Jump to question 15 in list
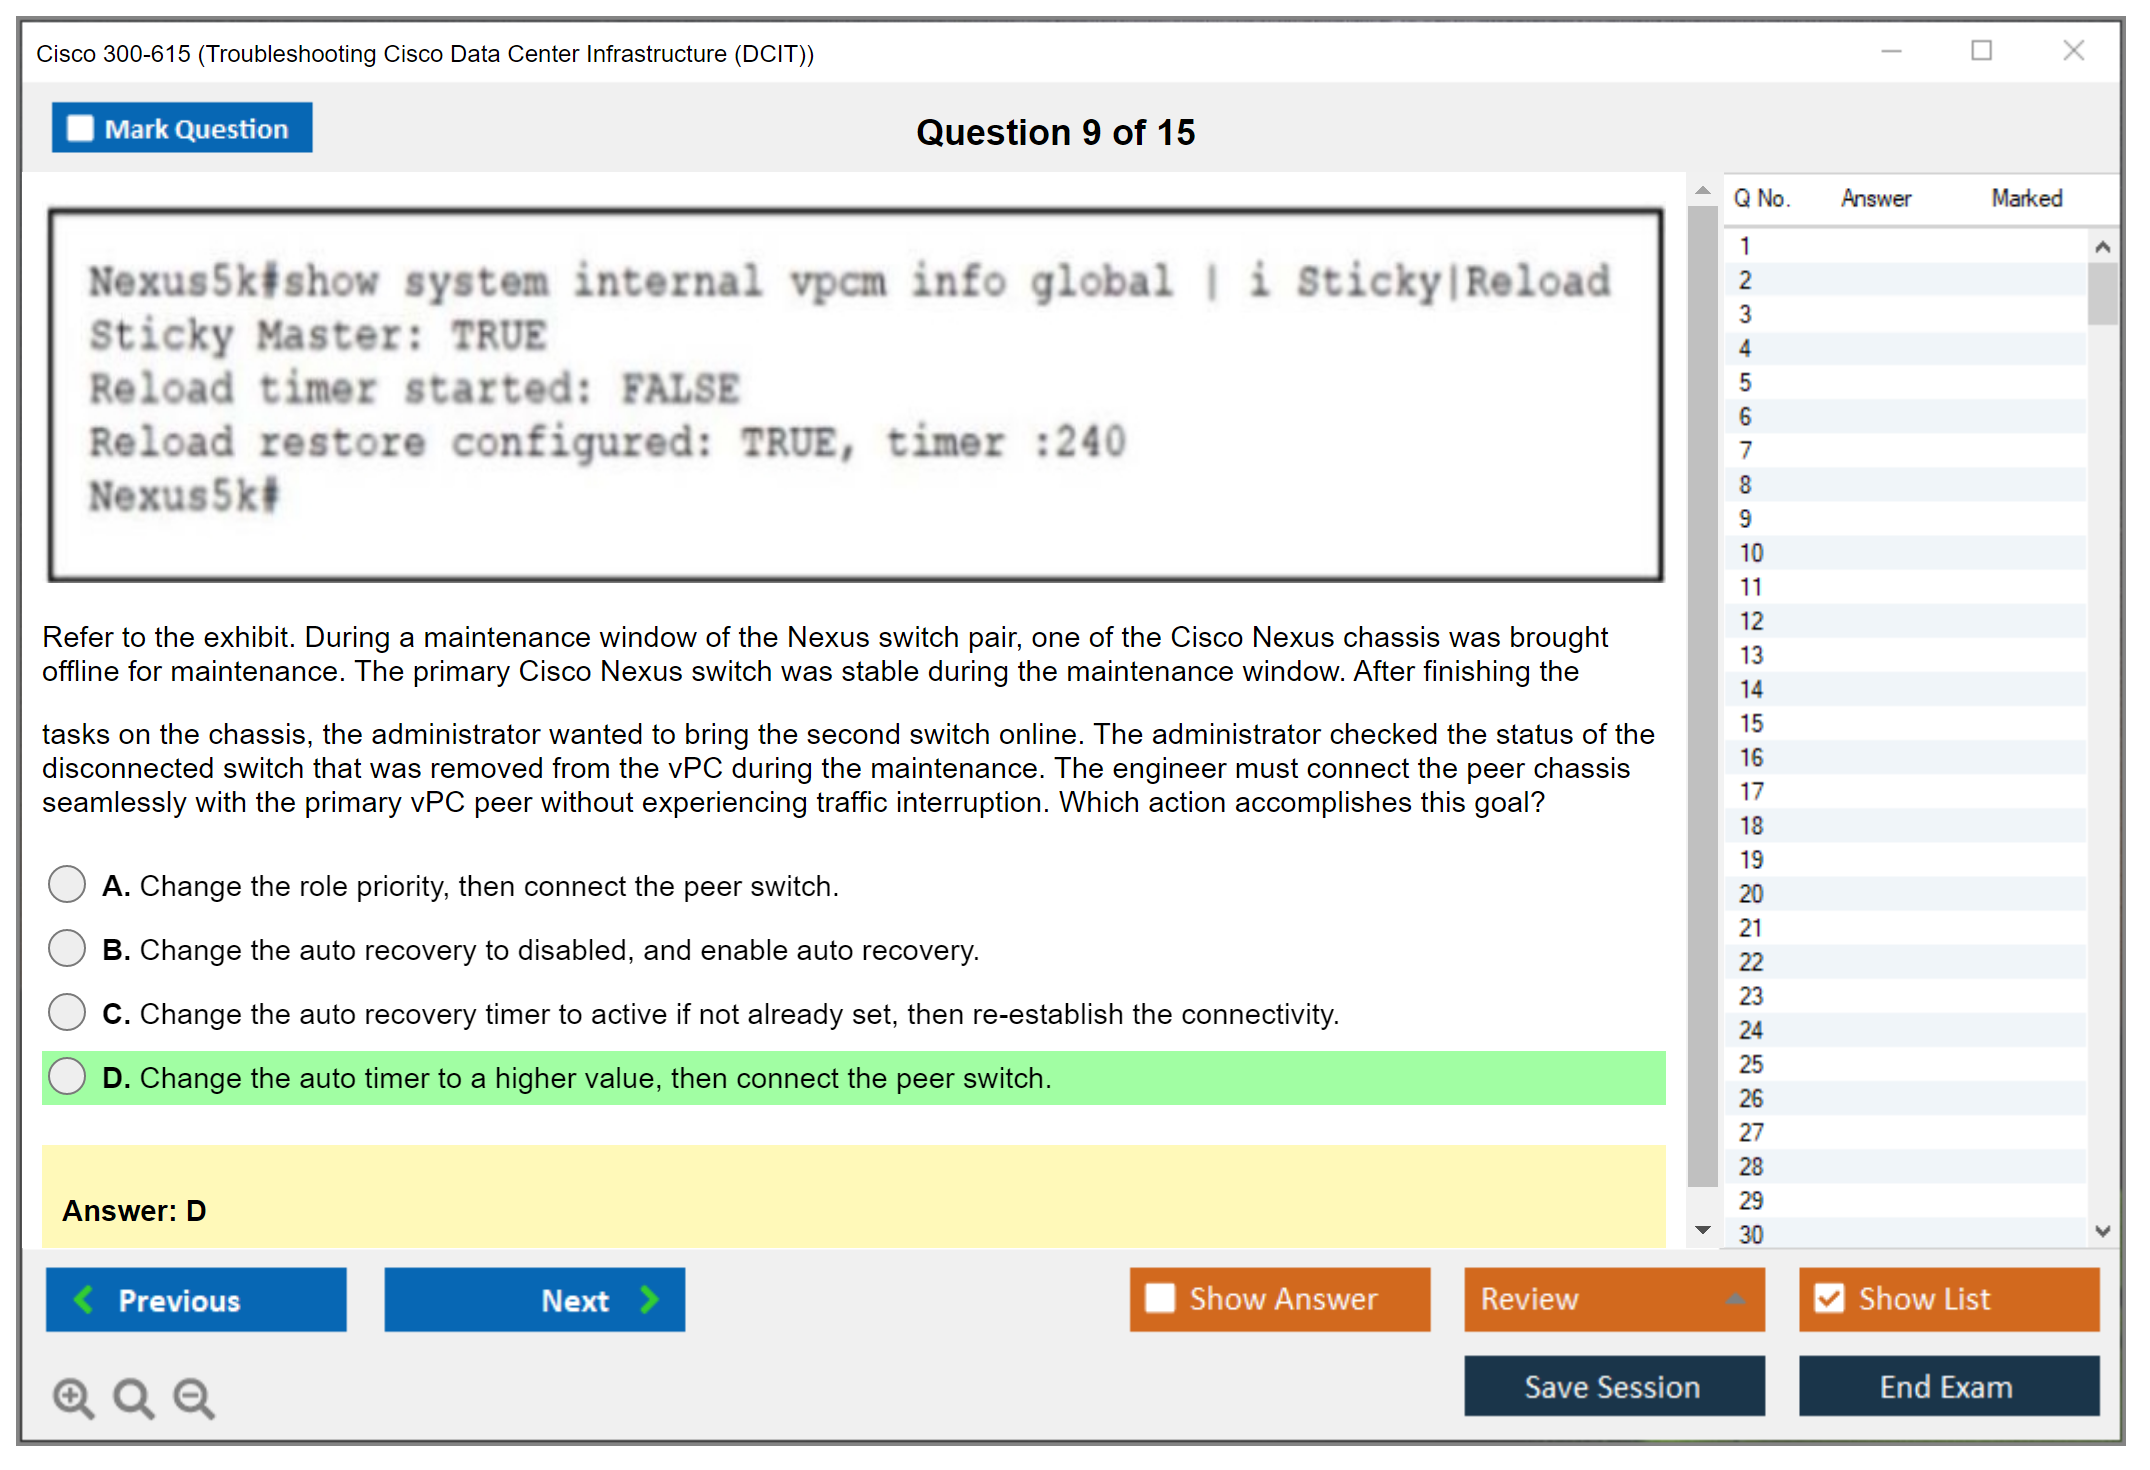The width and height of the screenshot is (2150, 1470). [x=1752, y=723]
